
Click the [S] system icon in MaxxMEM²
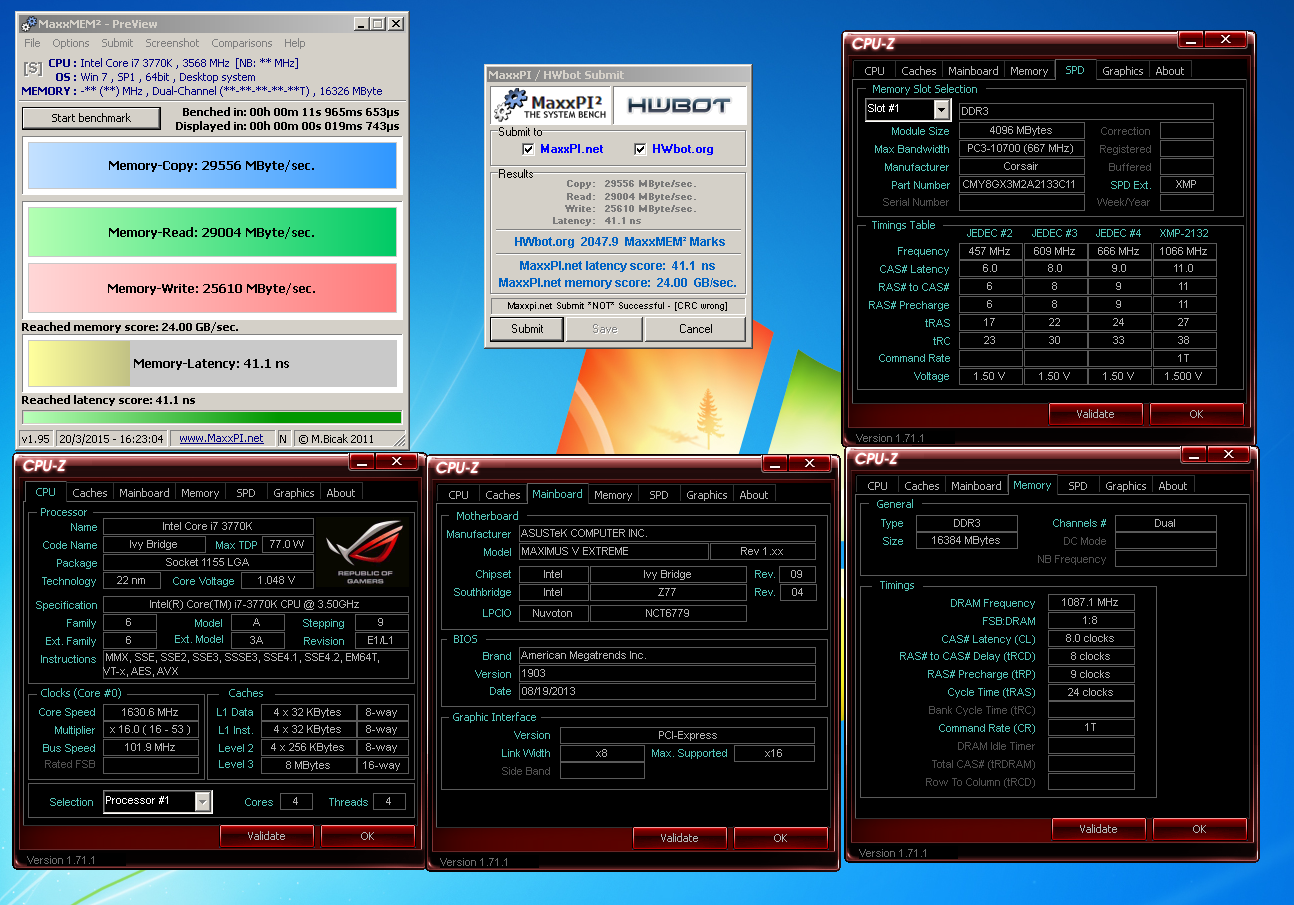(33, 68)
